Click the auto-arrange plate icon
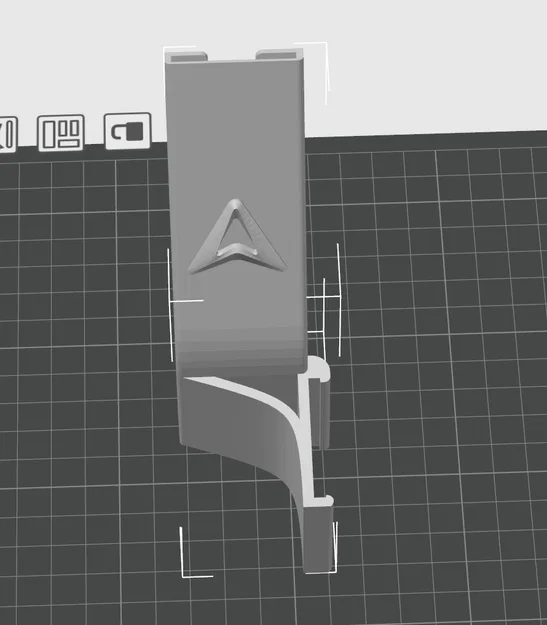This screenshot has width=547, height=625. coord(61,133)
